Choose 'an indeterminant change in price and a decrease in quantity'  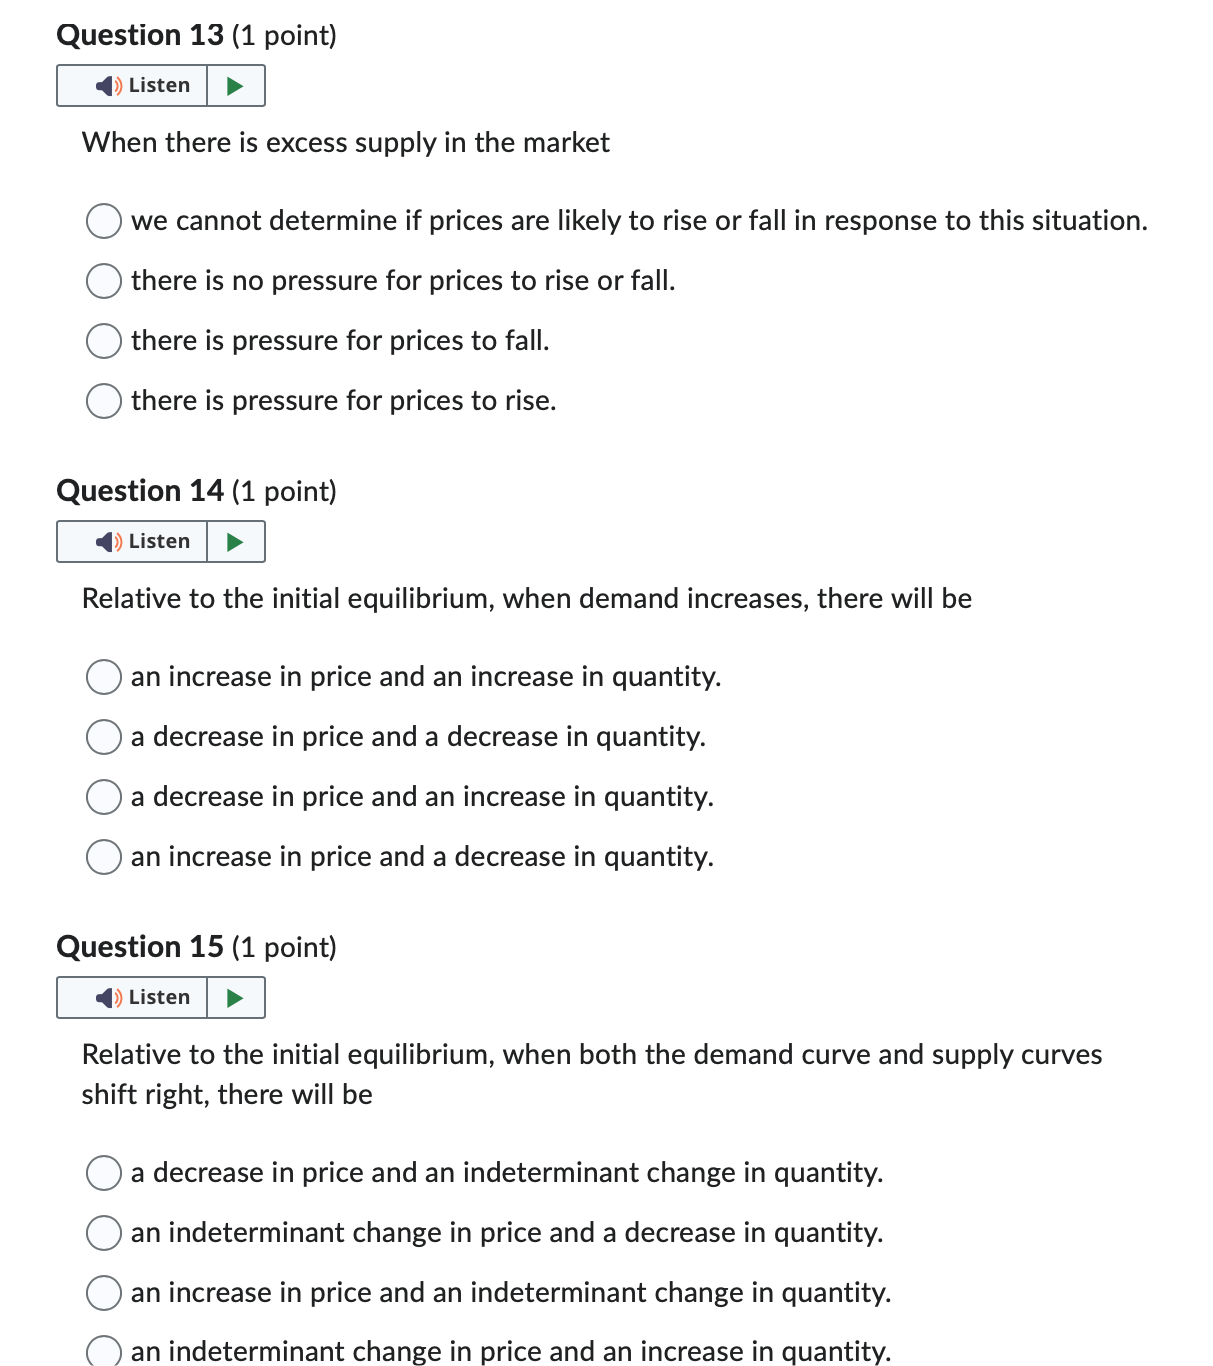point(103,1233)
